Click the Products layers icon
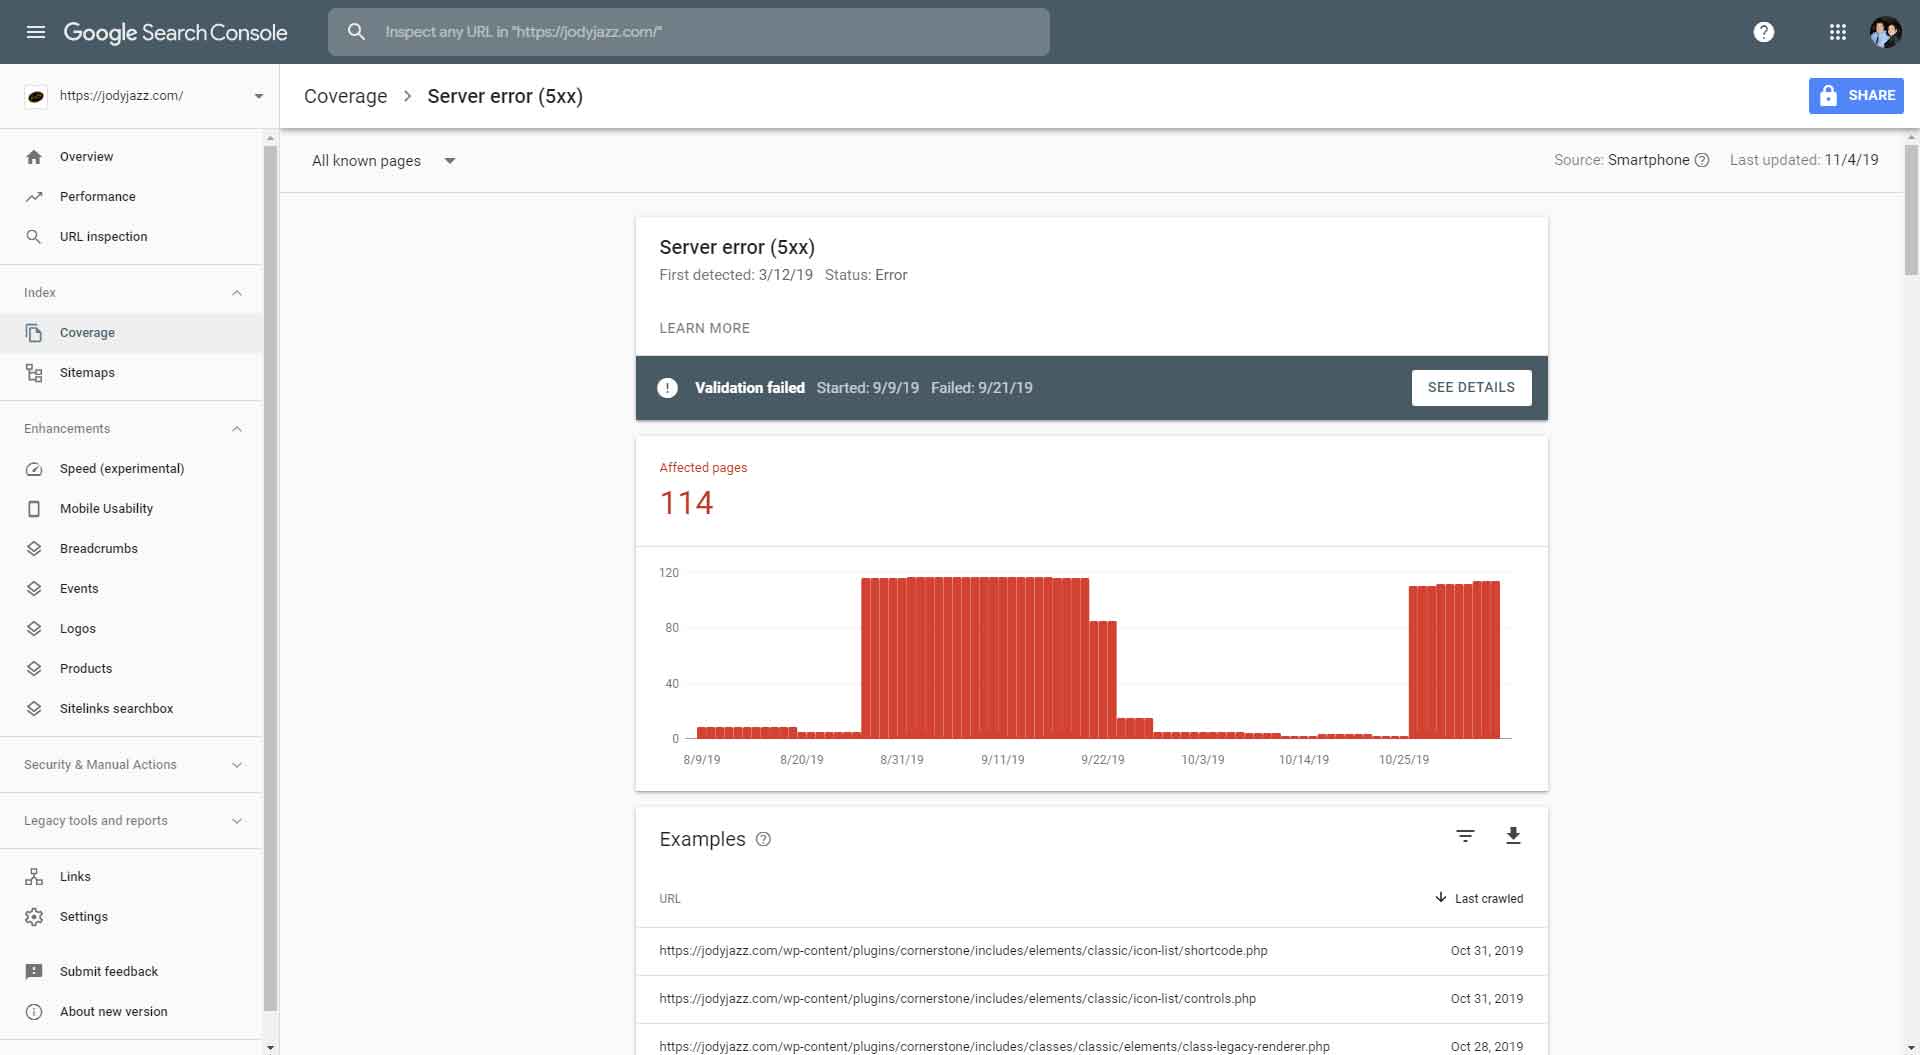 (x=34, y=669)
